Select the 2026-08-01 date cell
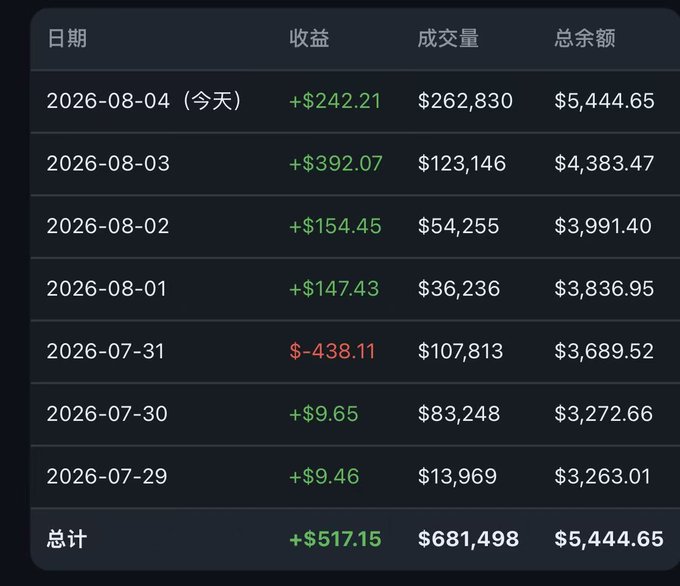 pos(107,288)
